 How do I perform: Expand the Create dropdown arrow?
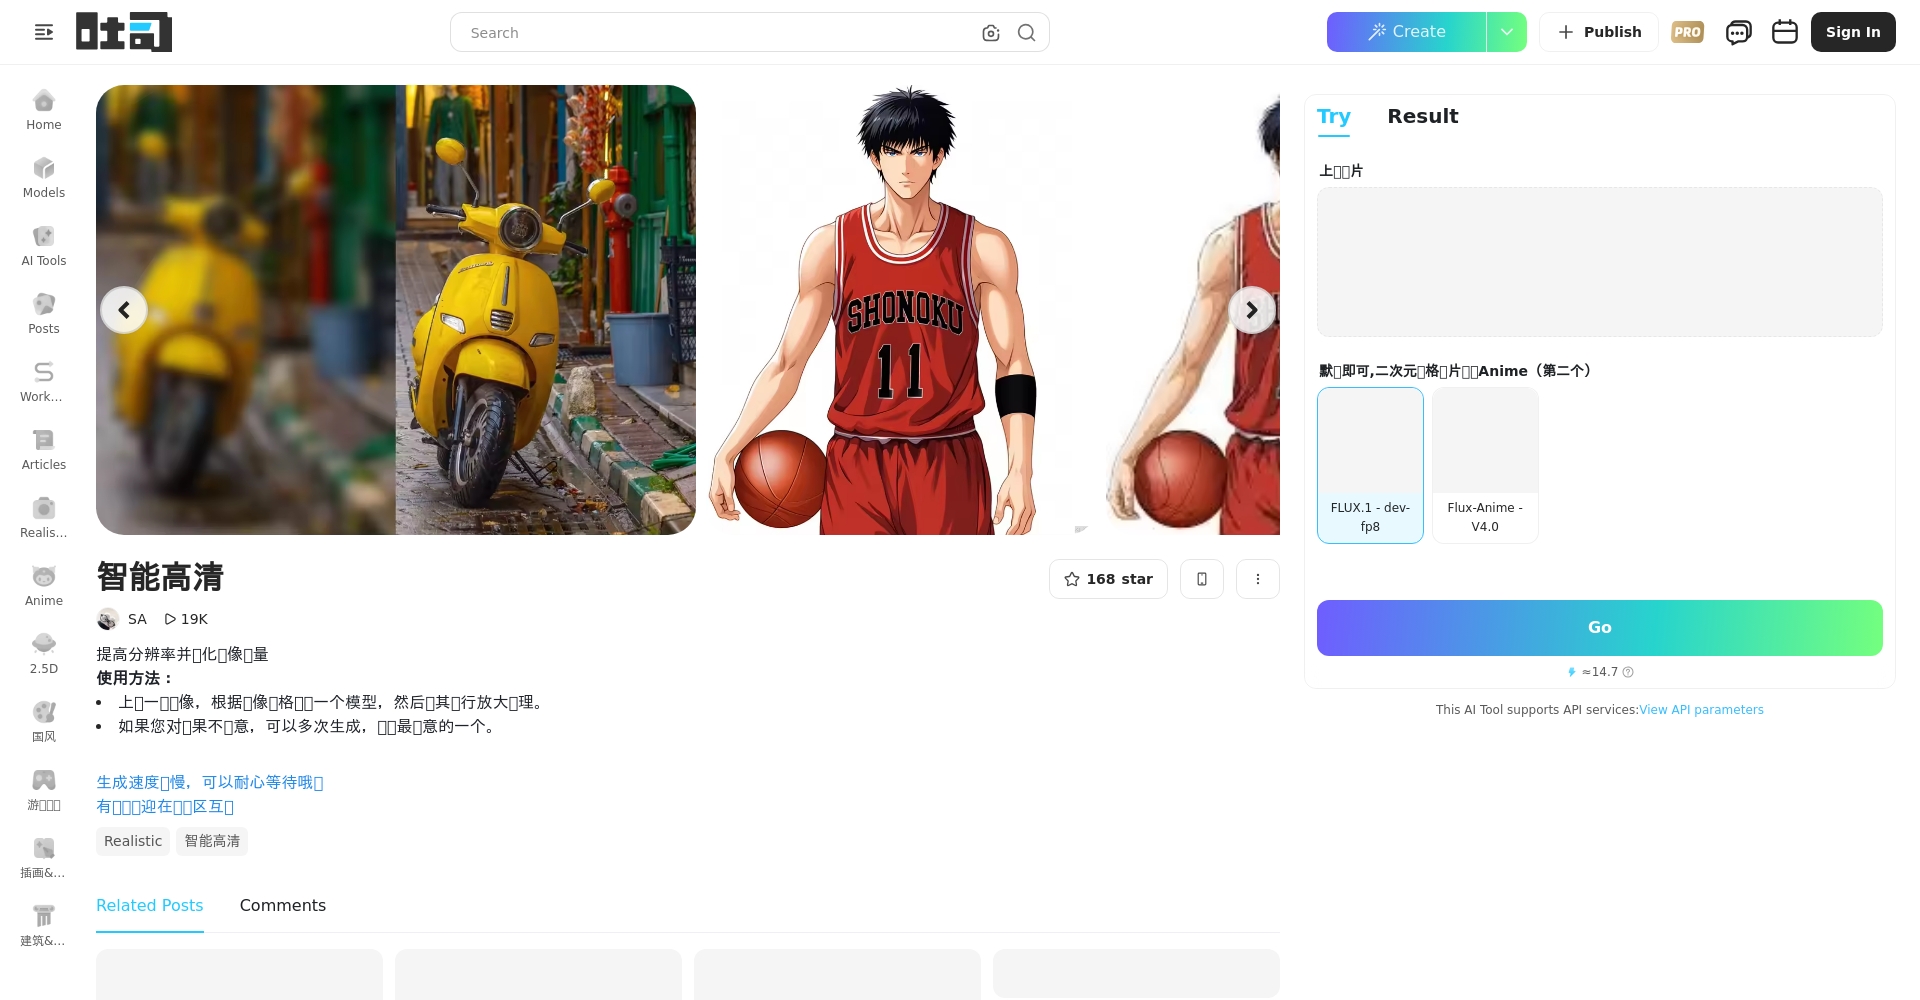[x=1507, y=32]
